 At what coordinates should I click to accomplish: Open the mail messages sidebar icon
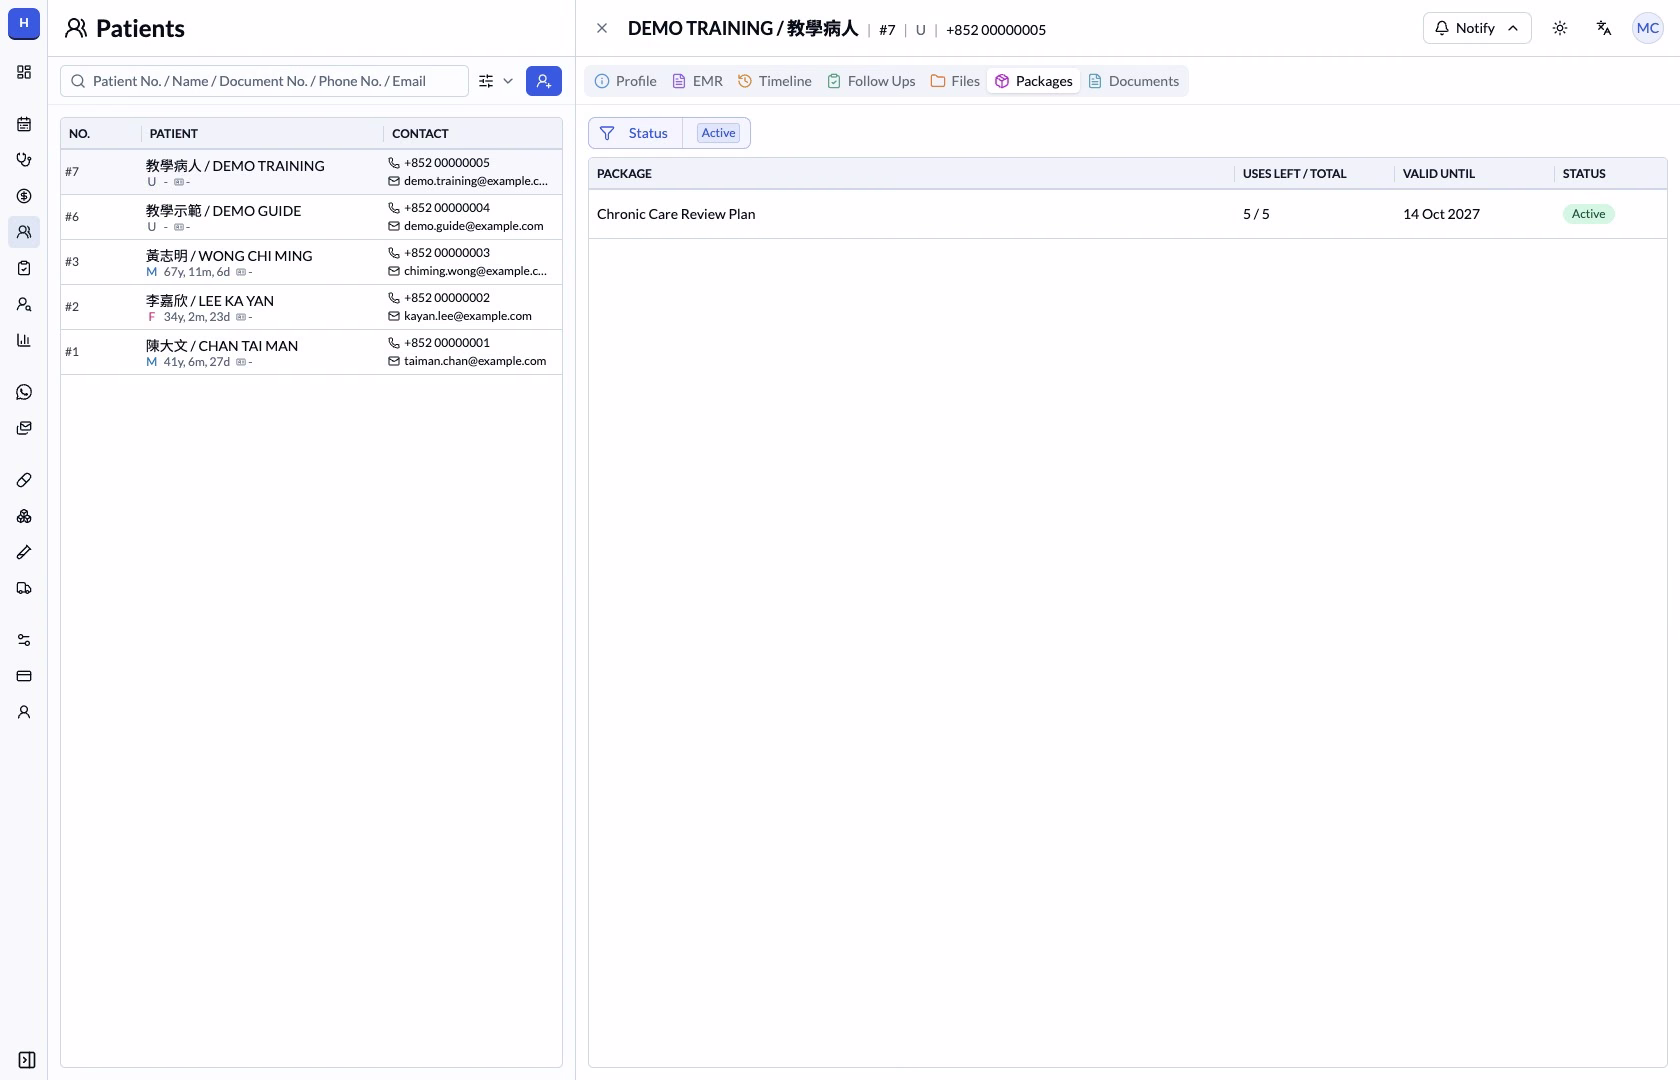(24, 428)
